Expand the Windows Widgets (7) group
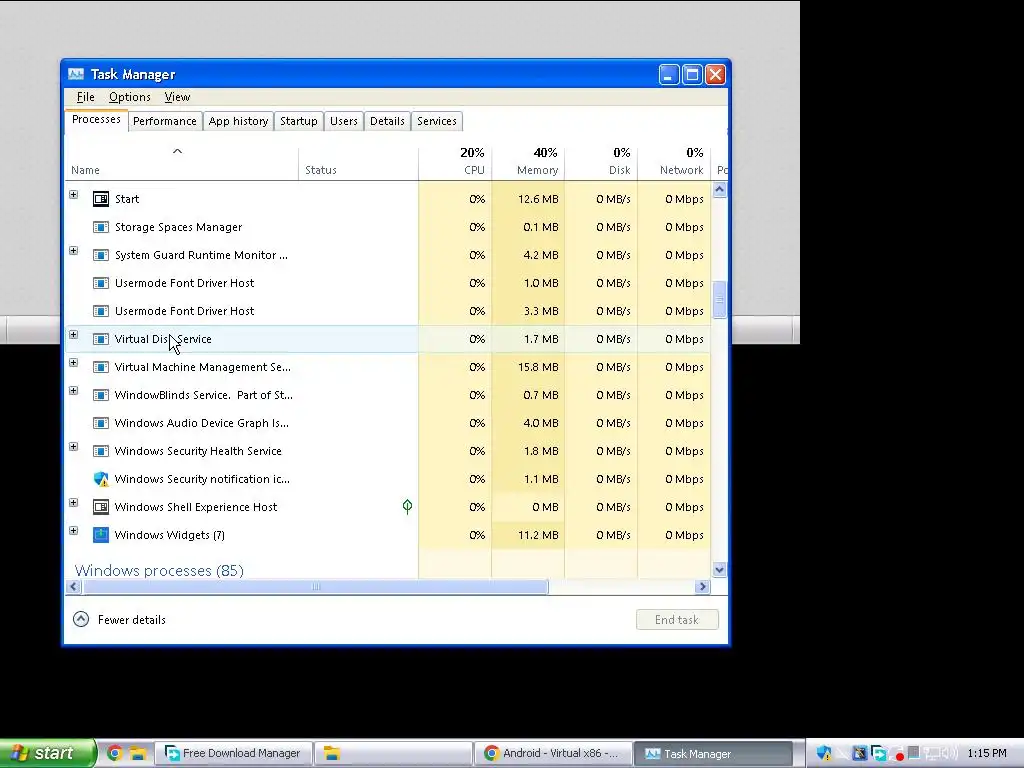 74,531
